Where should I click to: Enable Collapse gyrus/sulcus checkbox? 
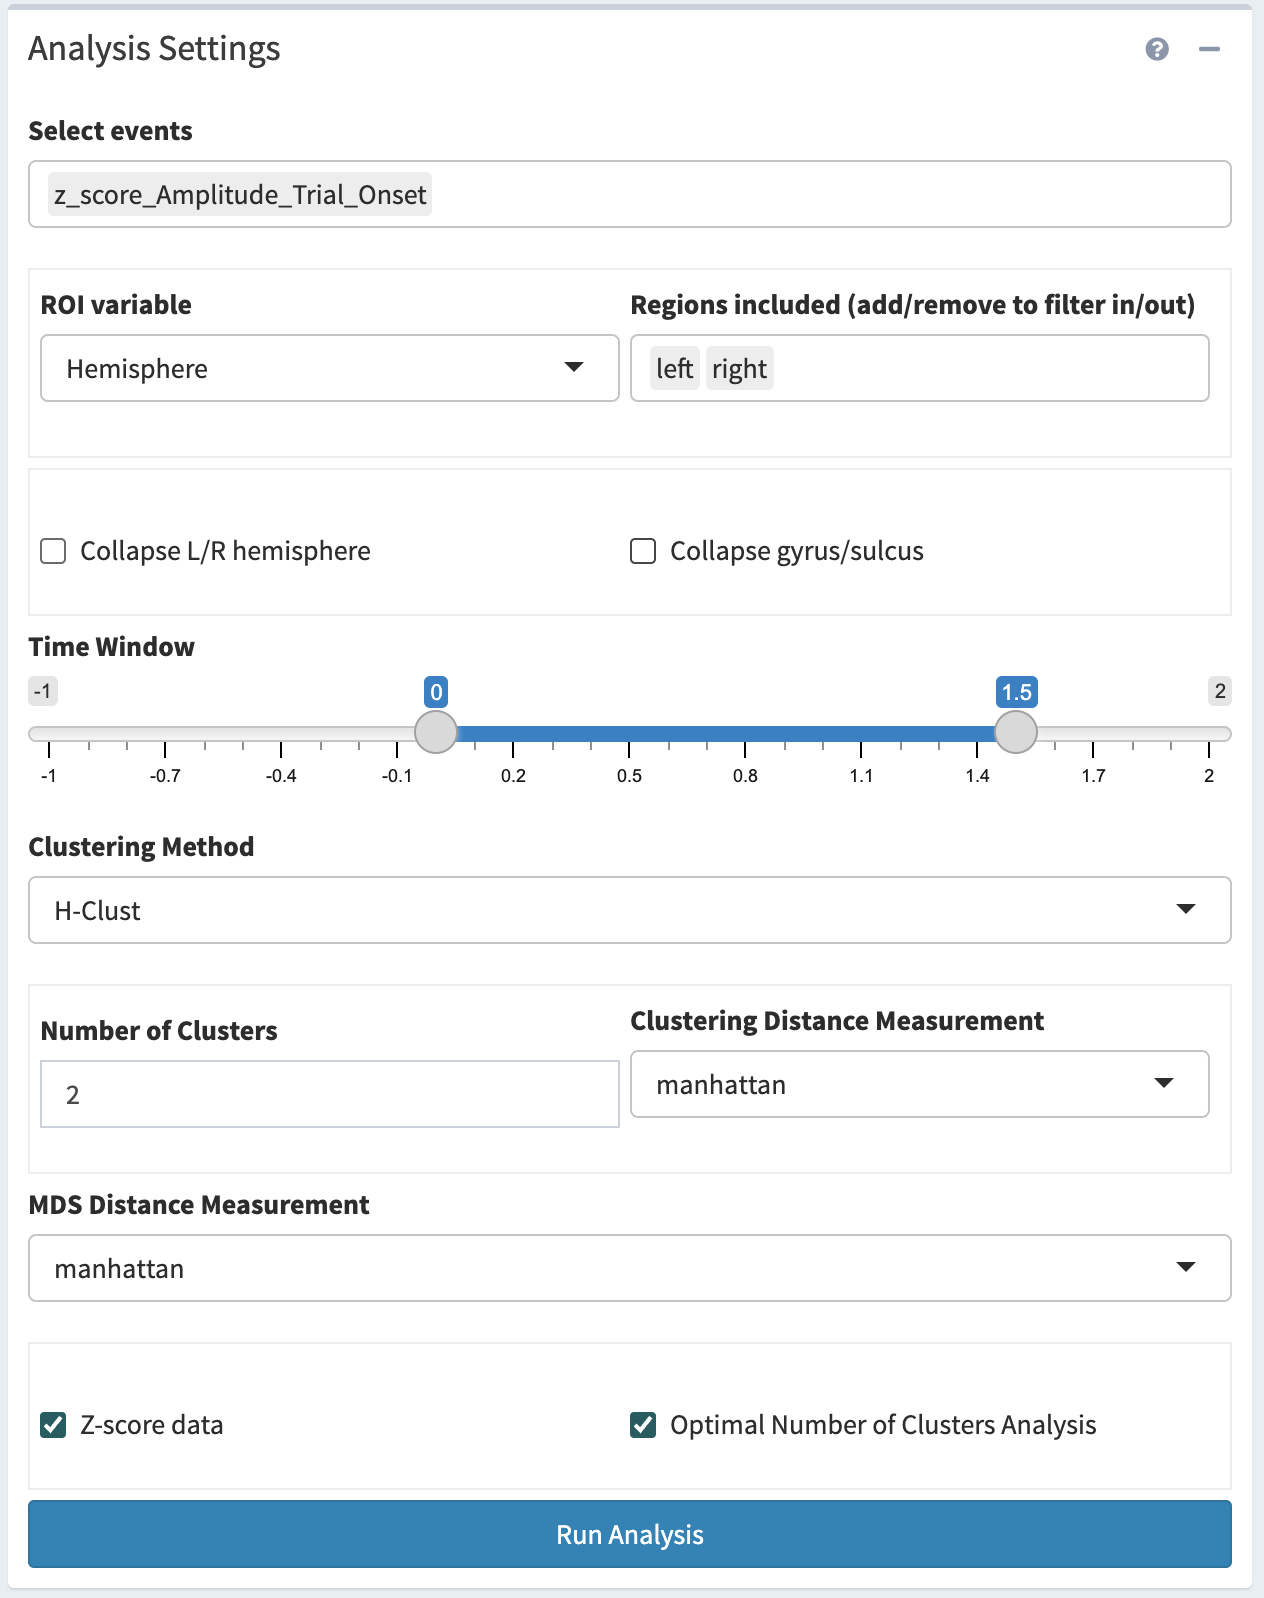pyautogui.click(x=643, y=551)
